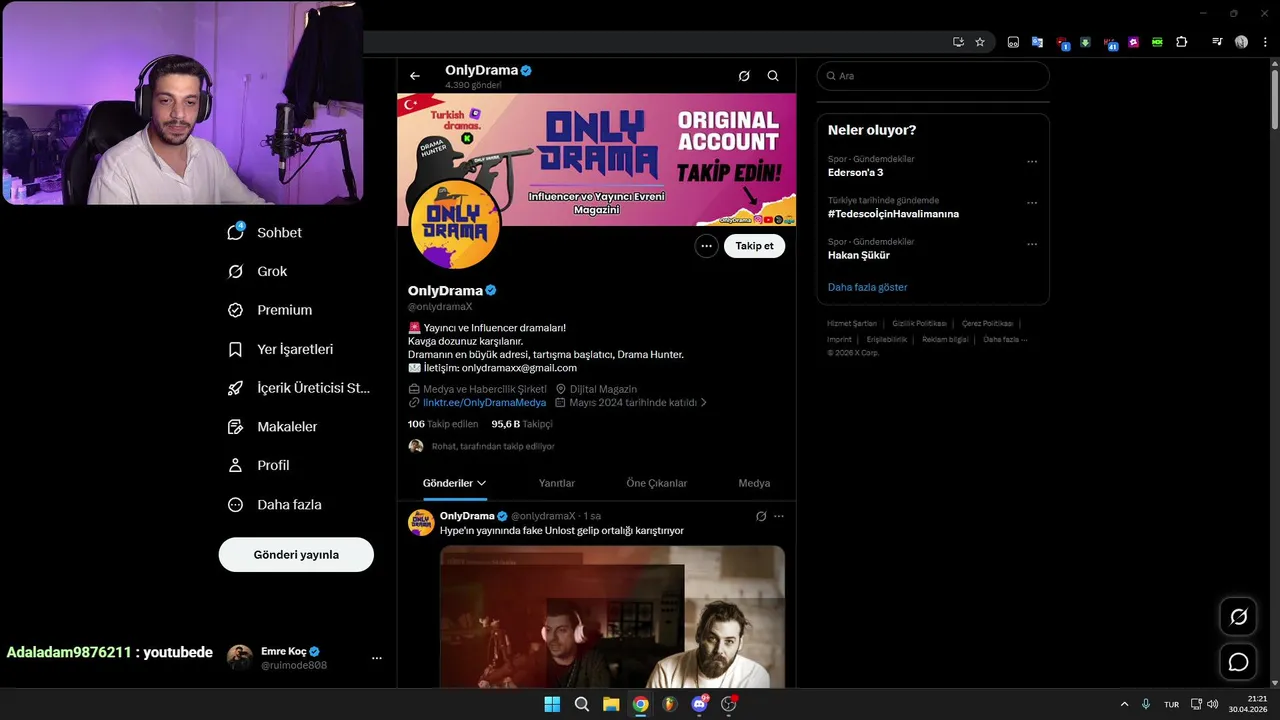1280x720 pixels.
Task: Switch to the Yanıtlar tab
Action: tap(556, 483)
